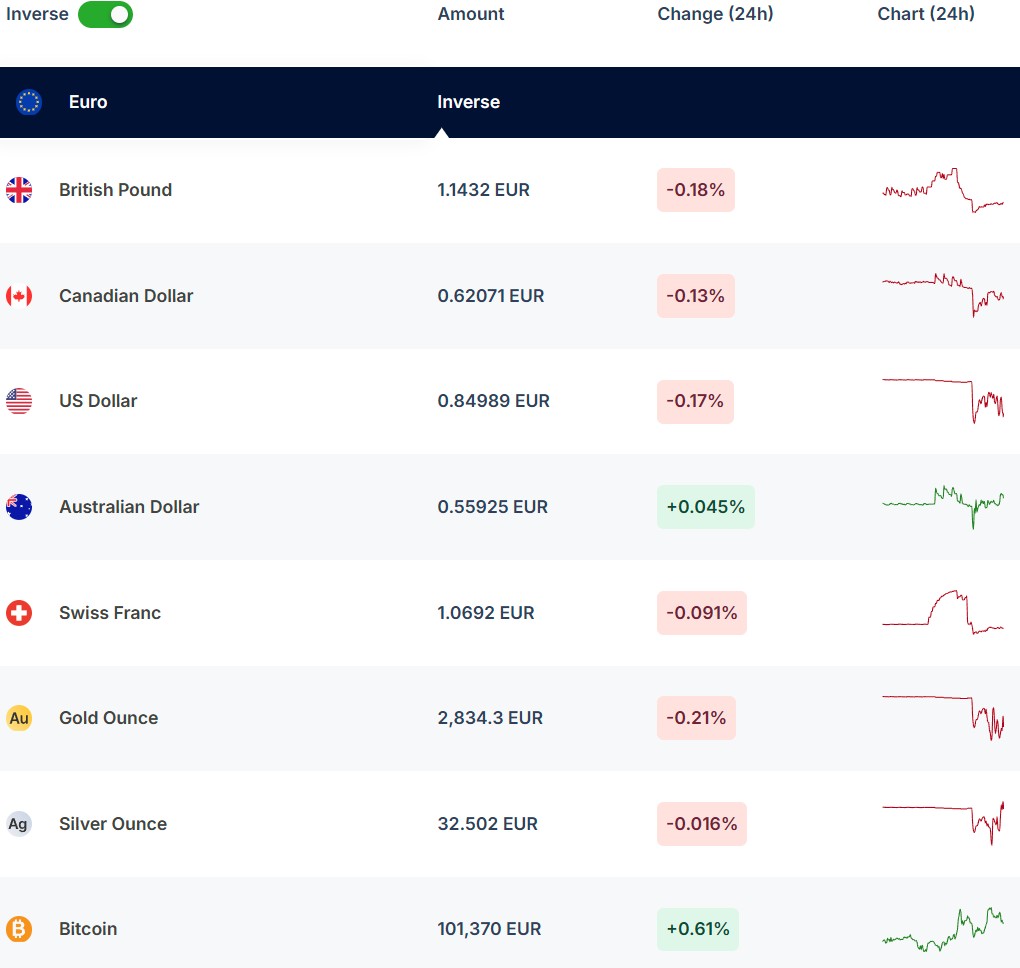Click the British Pound flag icon
Viewport: 1020px width, 968px height.
[x=19, y=190]
